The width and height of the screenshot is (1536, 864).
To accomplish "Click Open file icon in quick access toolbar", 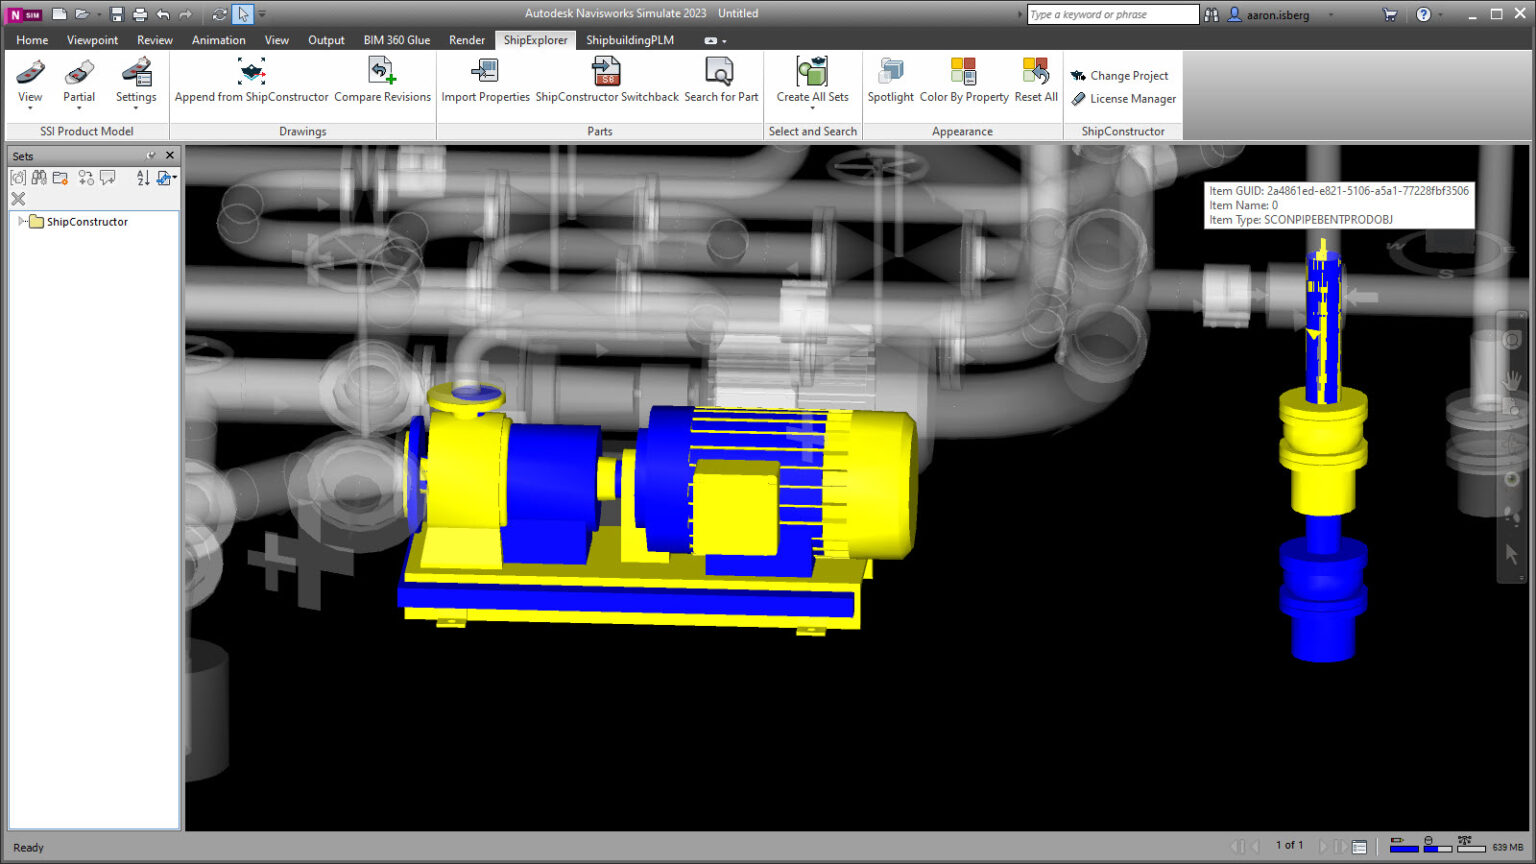I will pyautogui.click(x=82, y=14).
